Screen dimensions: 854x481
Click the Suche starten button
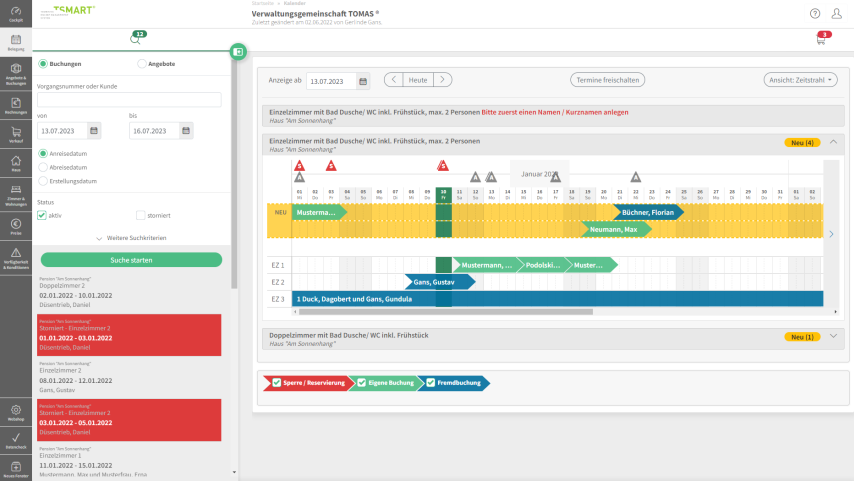pyautogui.click(x=131, y=260)
